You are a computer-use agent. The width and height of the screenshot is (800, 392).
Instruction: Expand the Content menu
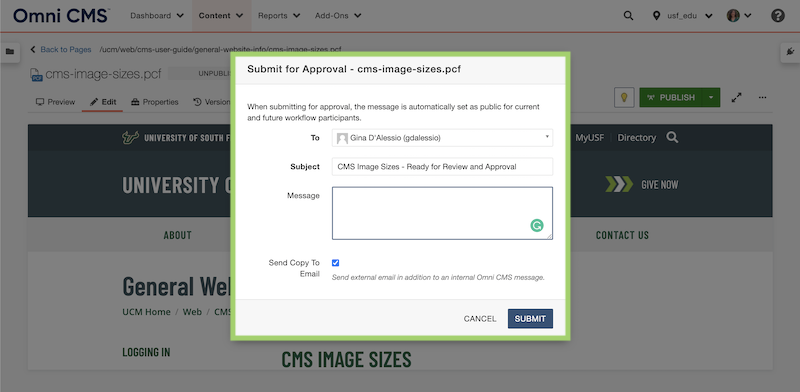point(221,16)
